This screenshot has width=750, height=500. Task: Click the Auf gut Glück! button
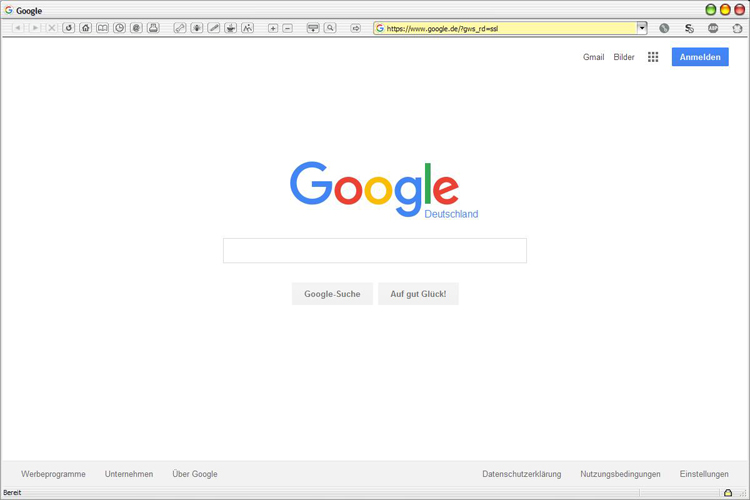pos(418,294)
